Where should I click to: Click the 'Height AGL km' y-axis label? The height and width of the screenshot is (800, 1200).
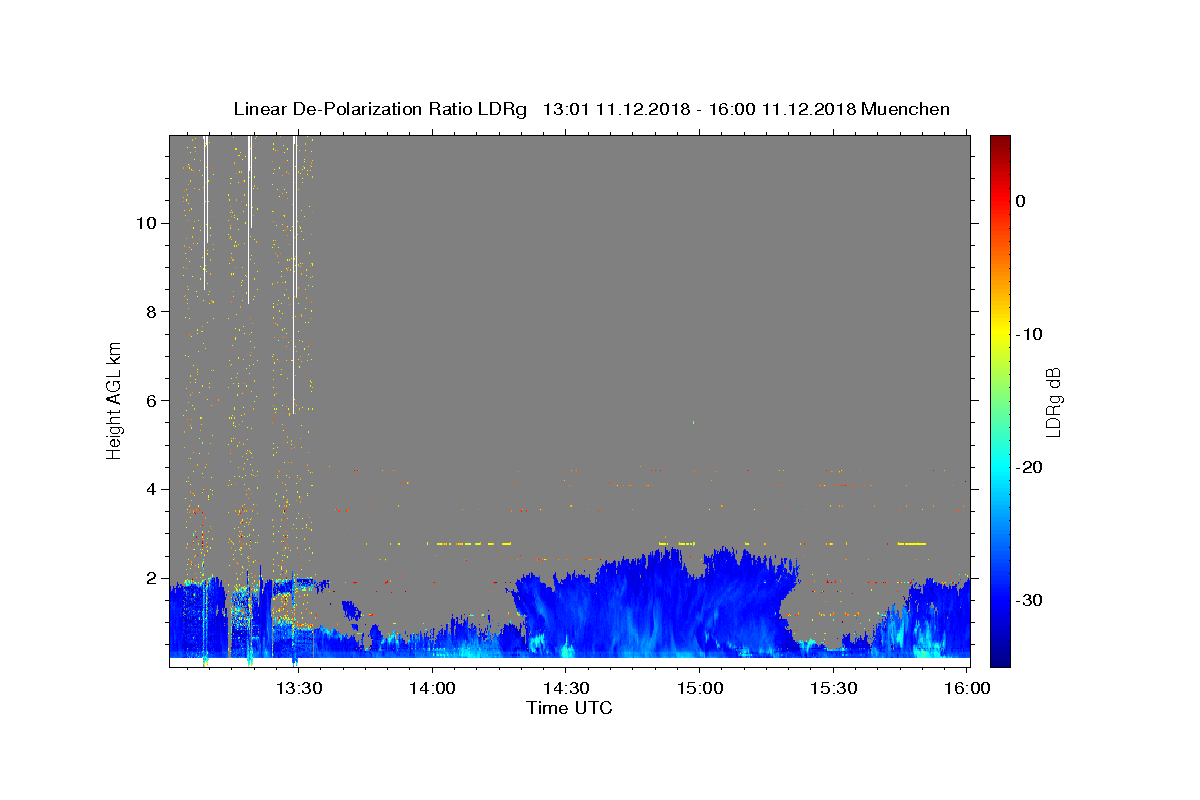(114, 400)
